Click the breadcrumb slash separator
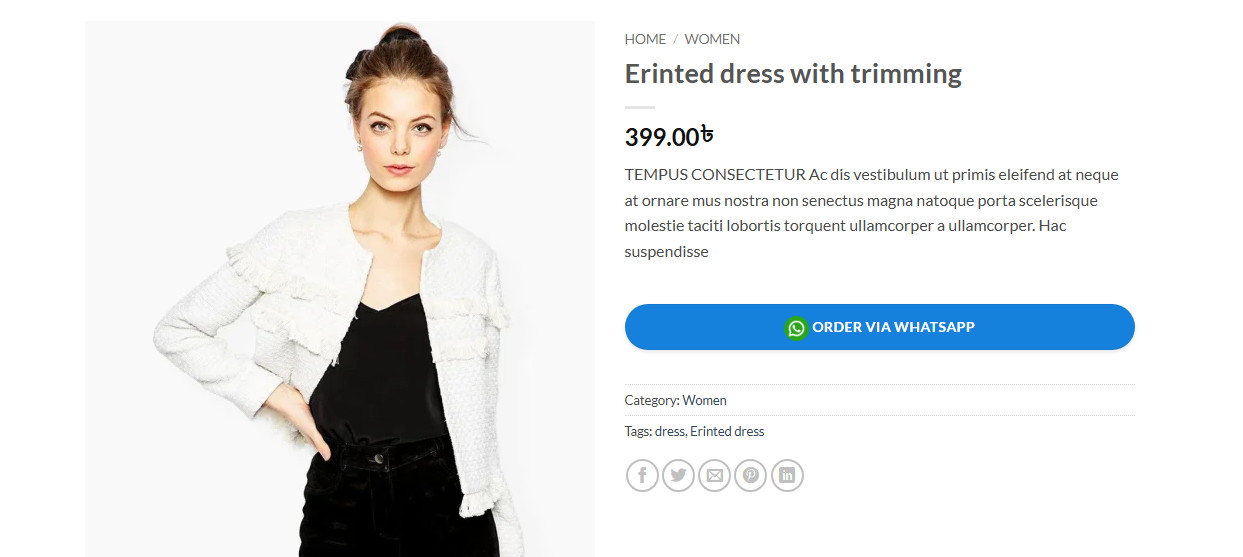The height and width of the screenshot is (557, 1243). point(675,39)
